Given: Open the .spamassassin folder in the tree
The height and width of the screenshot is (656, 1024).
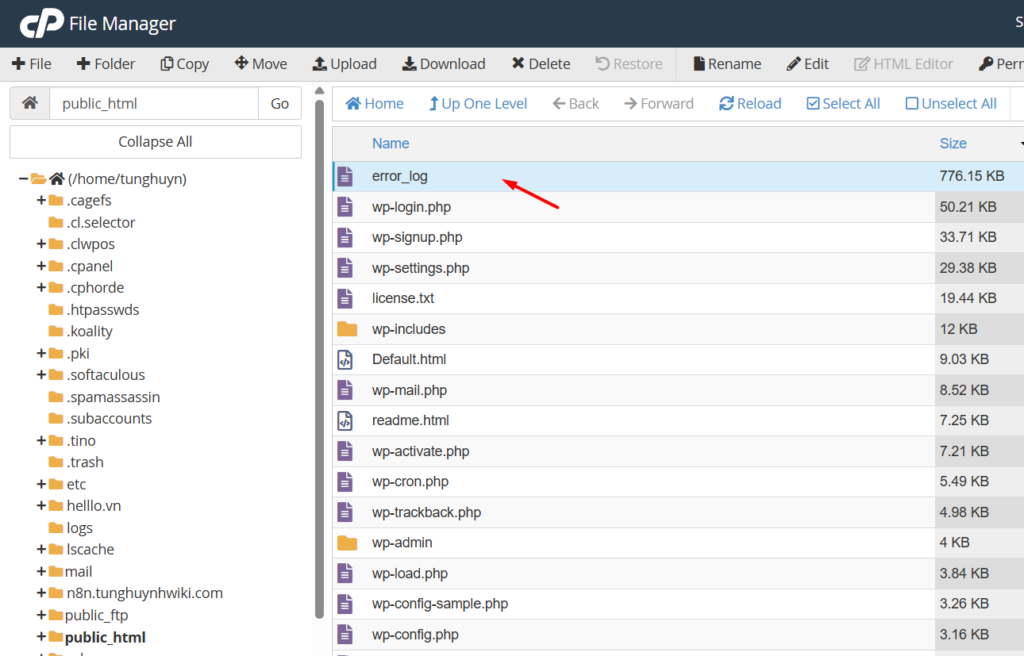Looking at the screenshot, I should (104, 397).
